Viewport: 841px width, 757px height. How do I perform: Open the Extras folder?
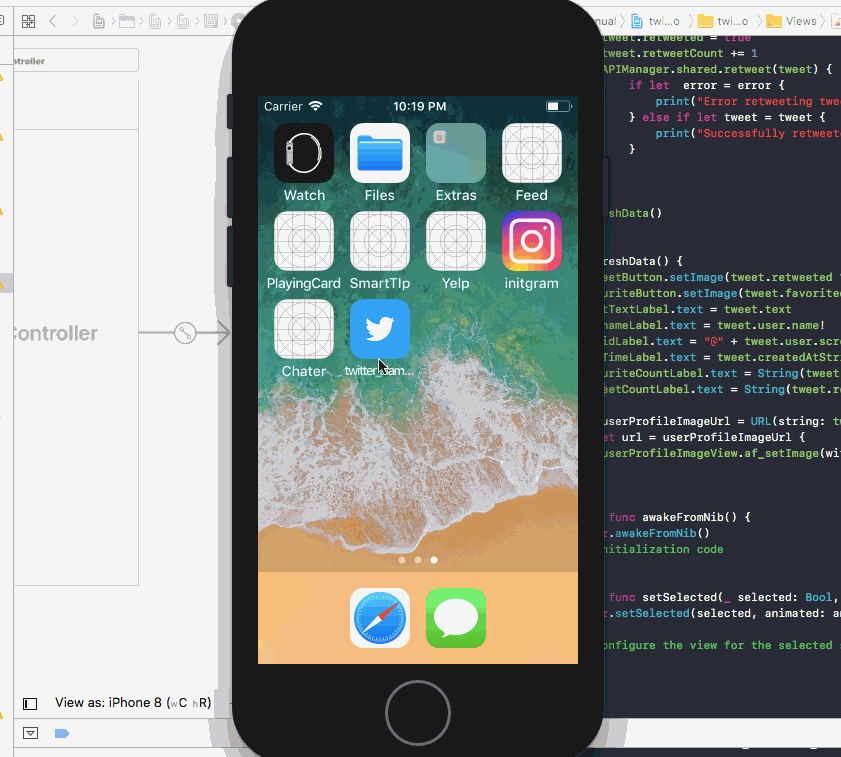tap(456, 153)
